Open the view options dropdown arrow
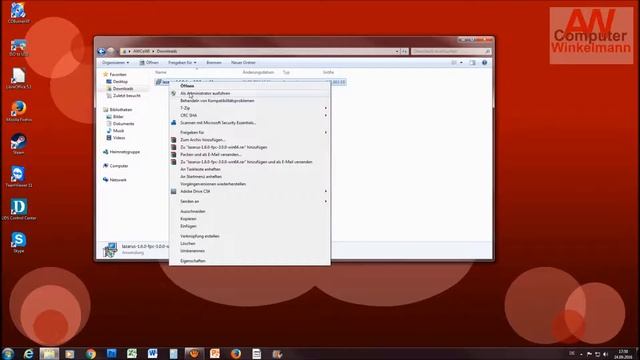The width and height of the screenshot is (640, 360). 461,62
